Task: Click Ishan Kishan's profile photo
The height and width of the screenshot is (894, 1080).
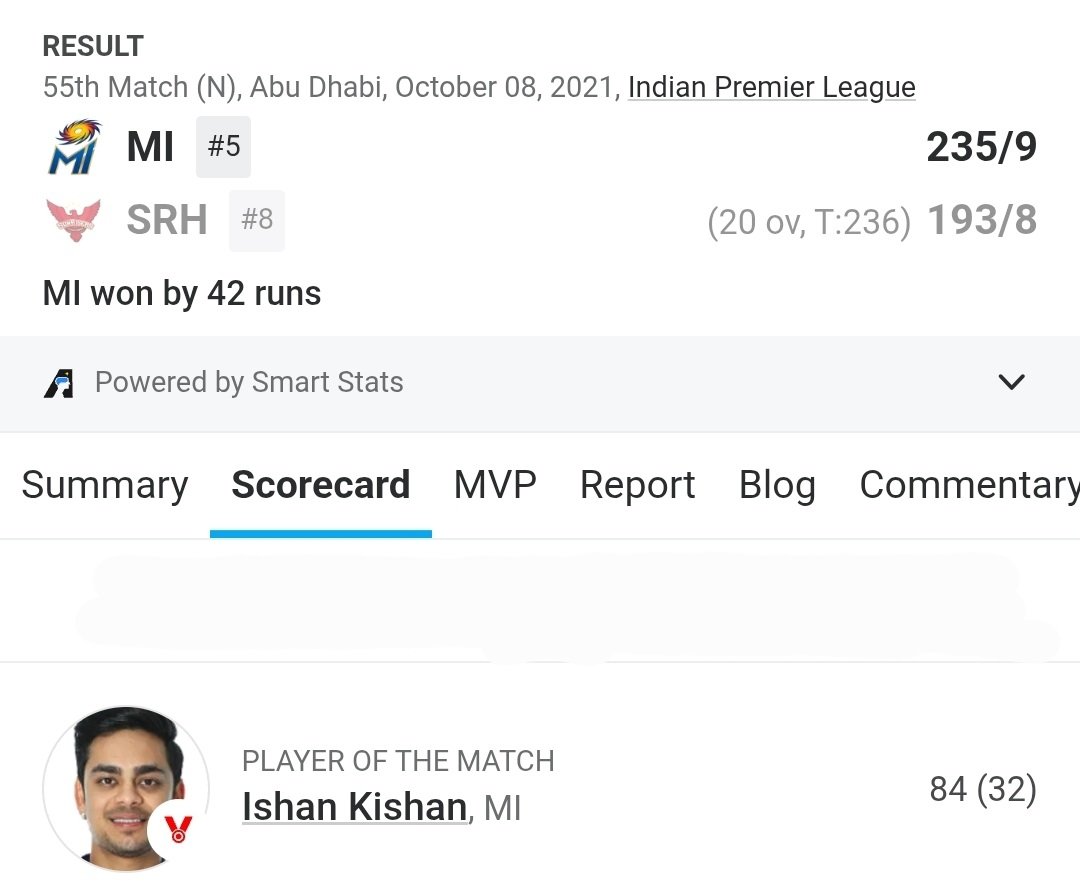Action: pos(126,789)
